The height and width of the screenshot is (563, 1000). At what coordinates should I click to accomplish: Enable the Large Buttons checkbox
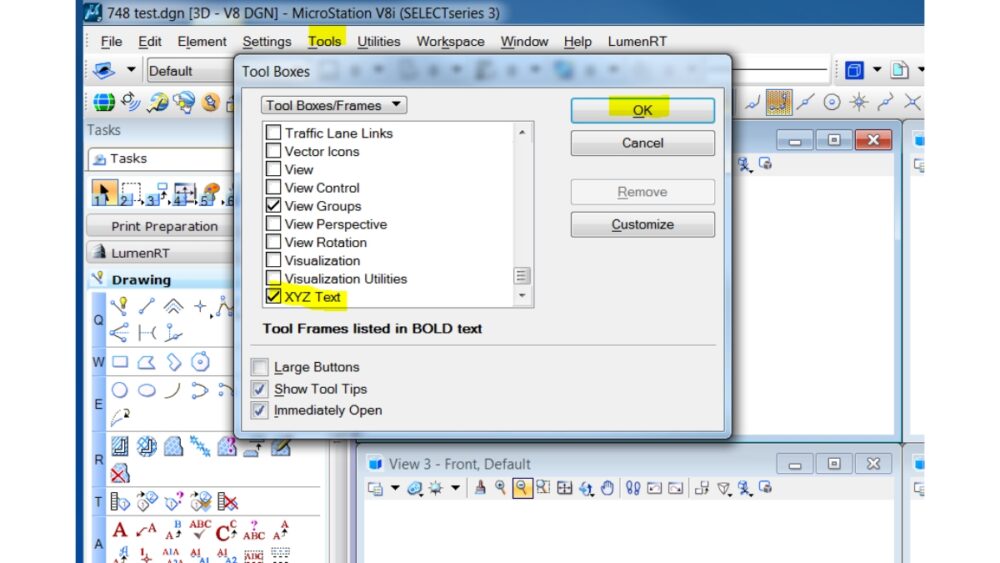(260, 367)
